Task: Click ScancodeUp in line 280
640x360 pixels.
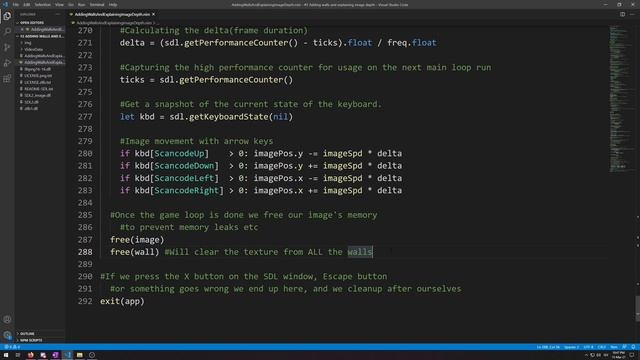Action: pos(179,153)
